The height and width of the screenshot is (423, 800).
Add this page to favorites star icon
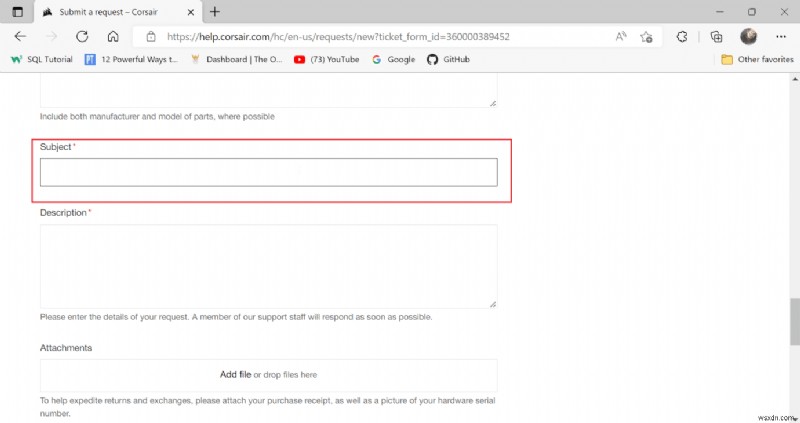(x=646, y=37)
